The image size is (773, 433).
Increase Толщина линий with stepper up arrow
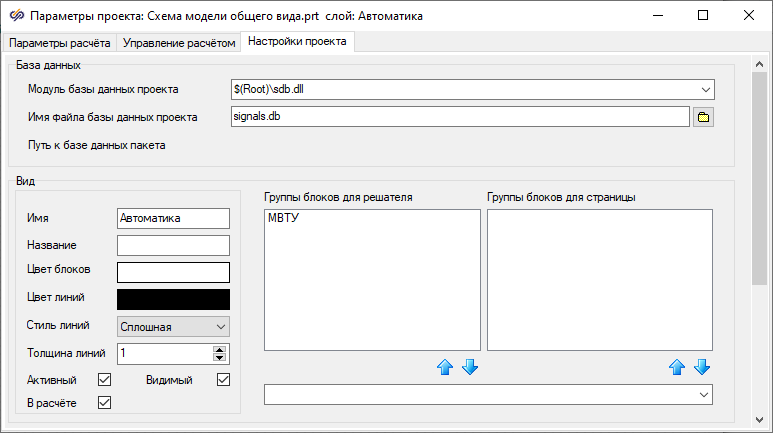pos(220,349)
